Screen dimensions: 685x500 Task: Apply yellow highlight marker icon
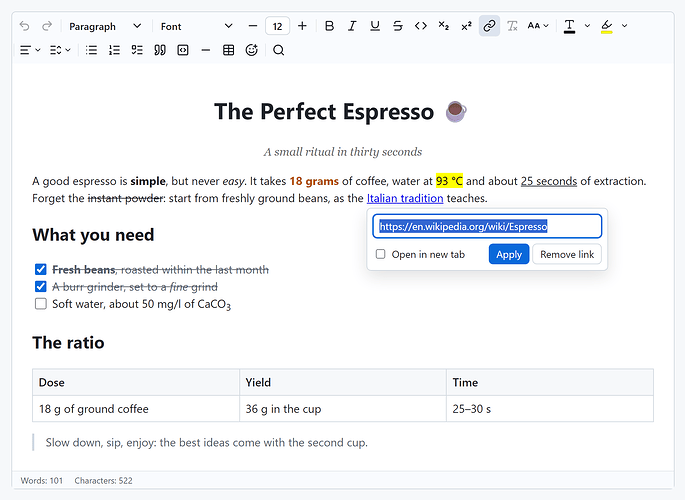pyautogui.click(x=606, y=26)
